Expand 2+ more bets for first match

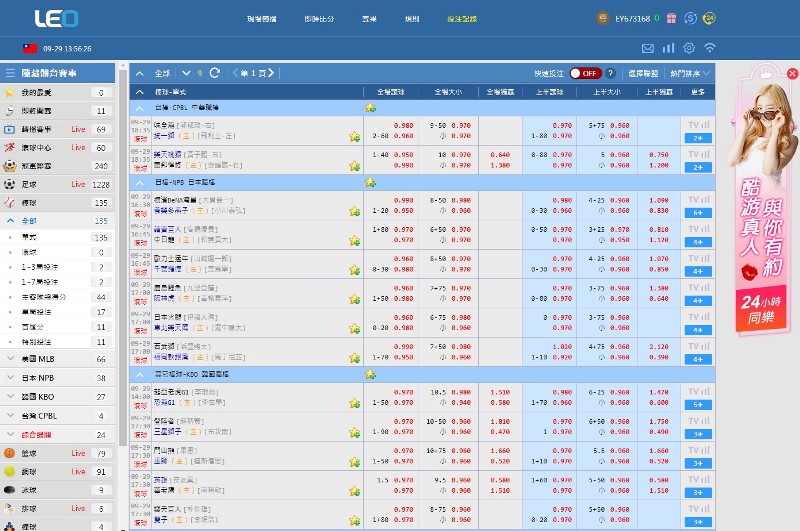(697, 137)
